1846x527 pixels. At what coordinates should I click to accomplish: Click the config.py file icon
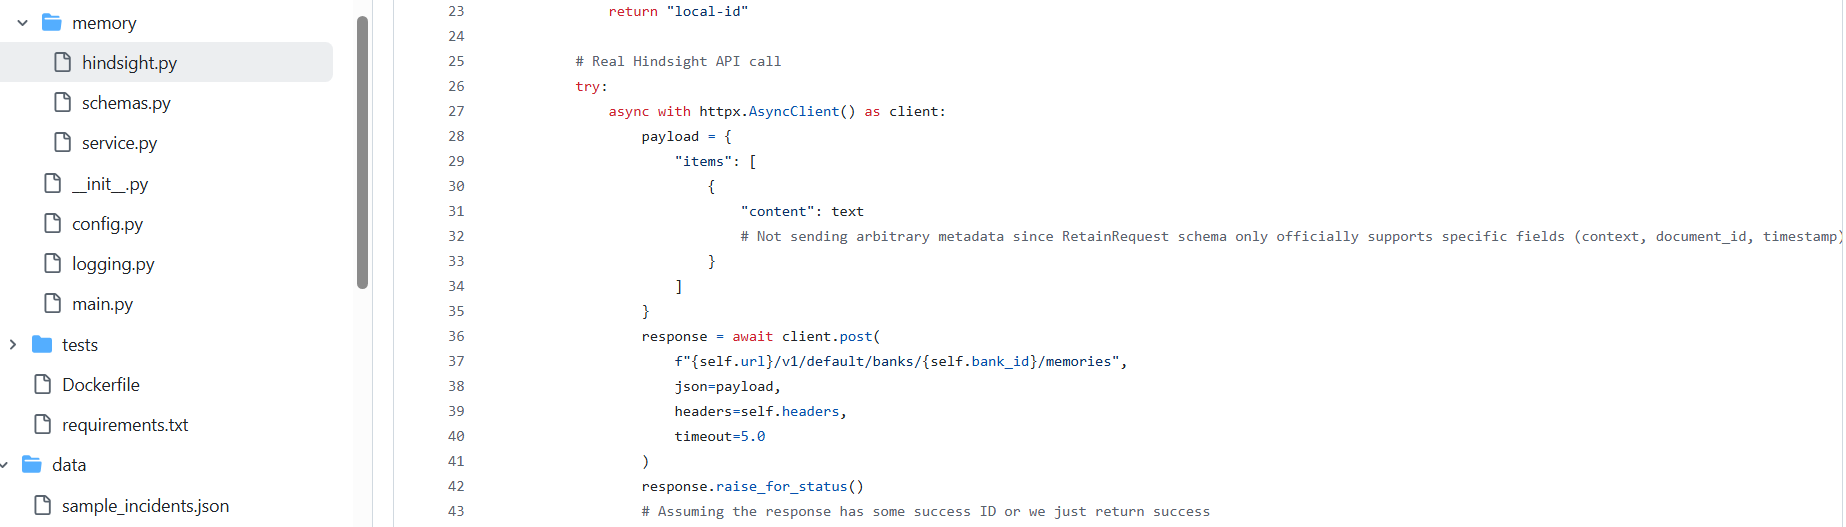tap(52, 223)
